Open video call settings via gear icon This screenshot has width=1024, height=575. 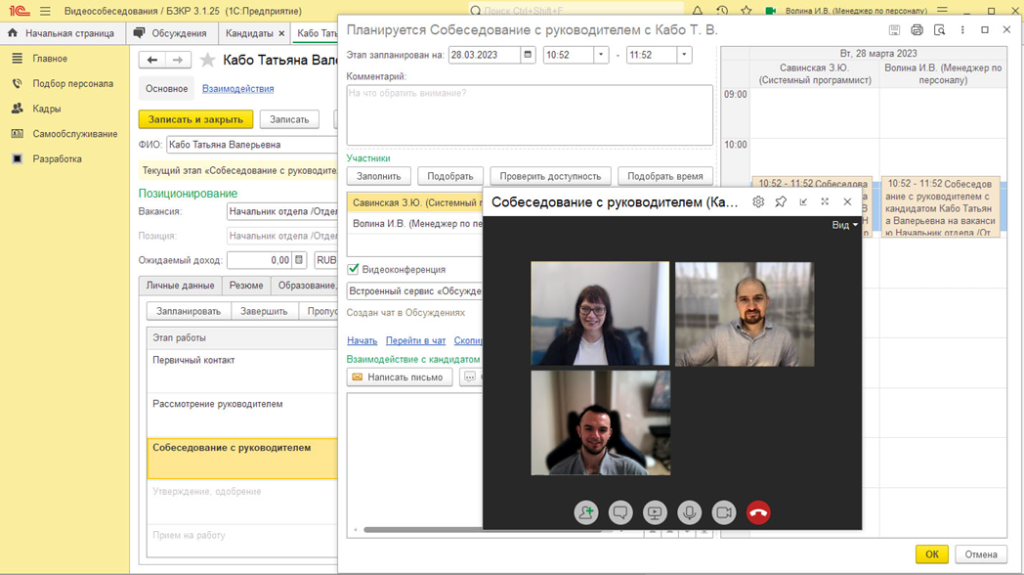tap(758, 202)
